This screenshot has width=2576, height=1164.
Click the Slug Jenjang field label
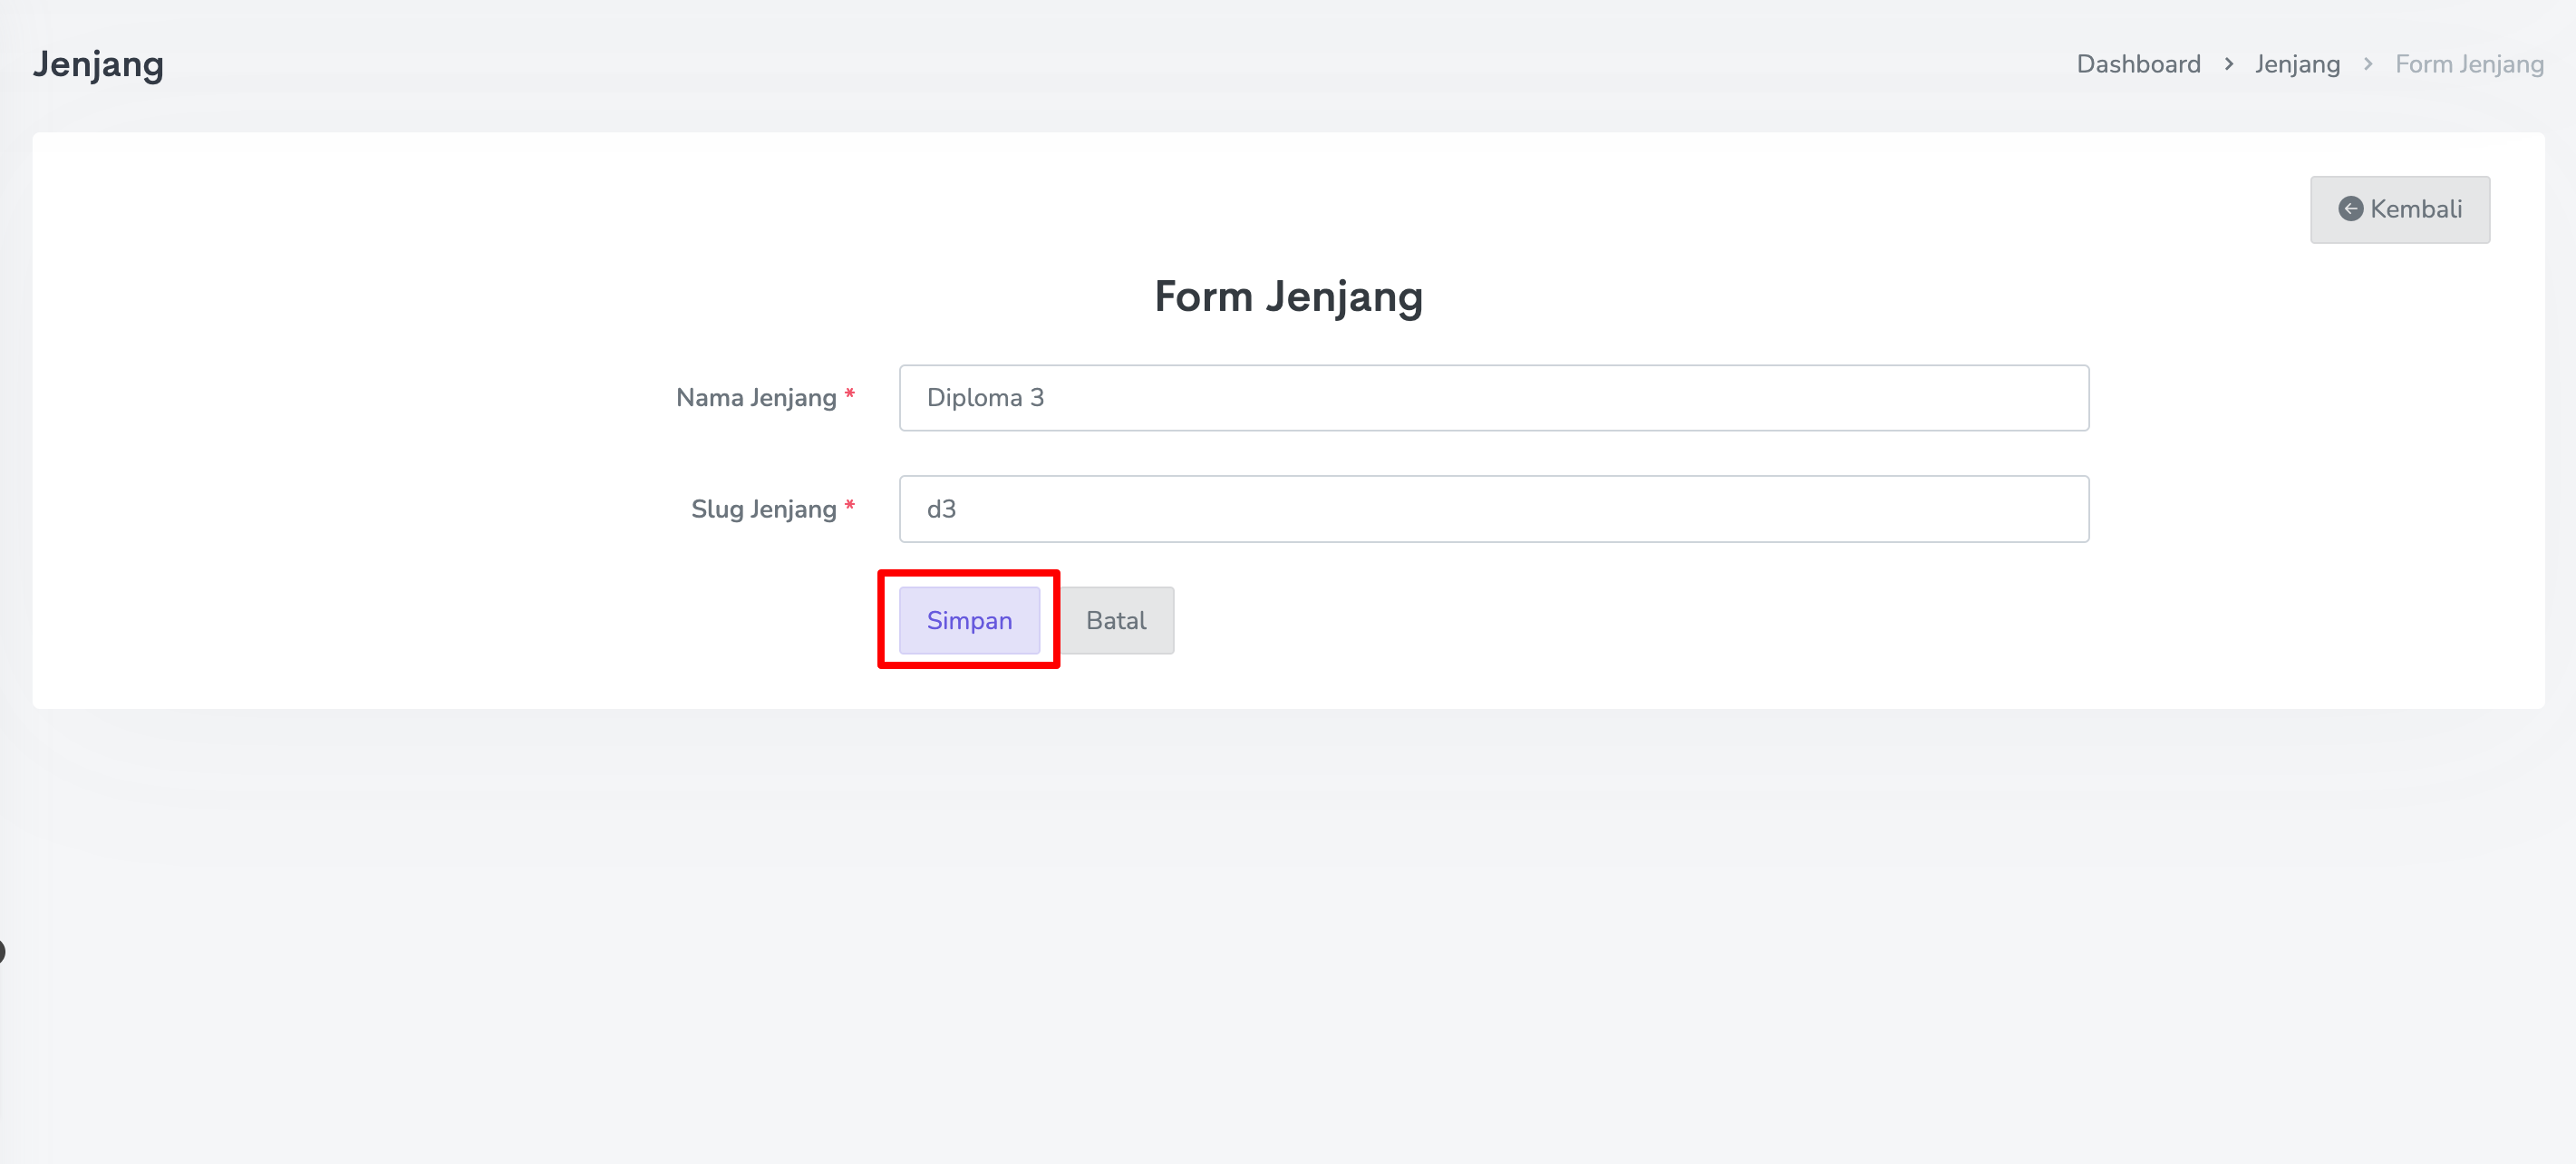(x=763, y=509)
